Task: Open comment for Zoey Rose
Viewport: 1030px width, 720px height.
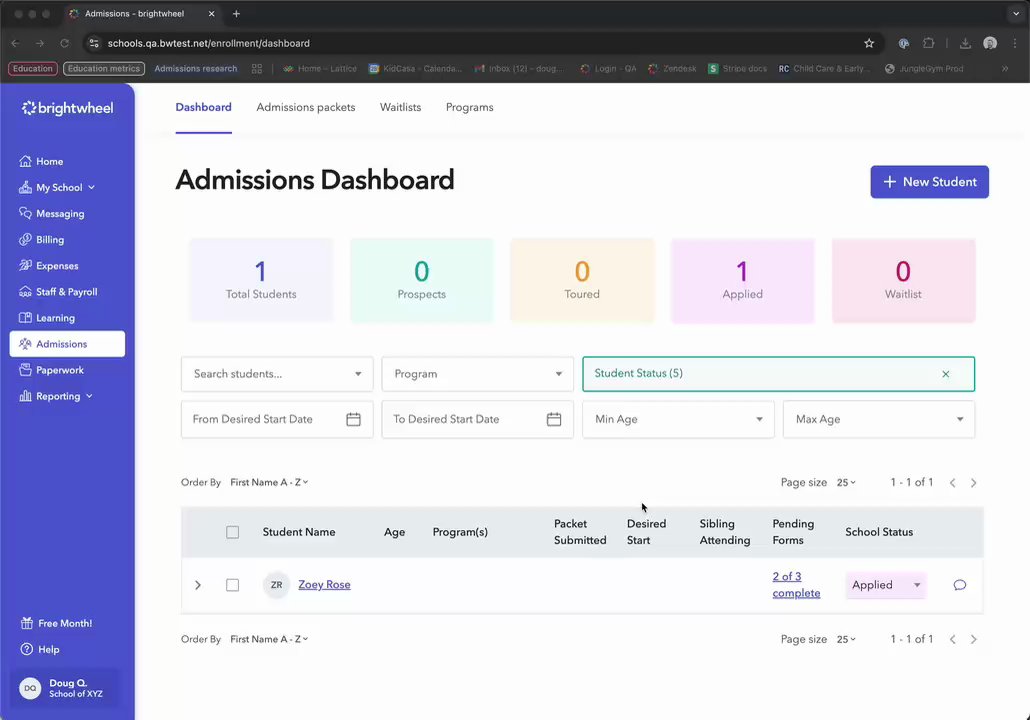Action: tap(960, 585)
